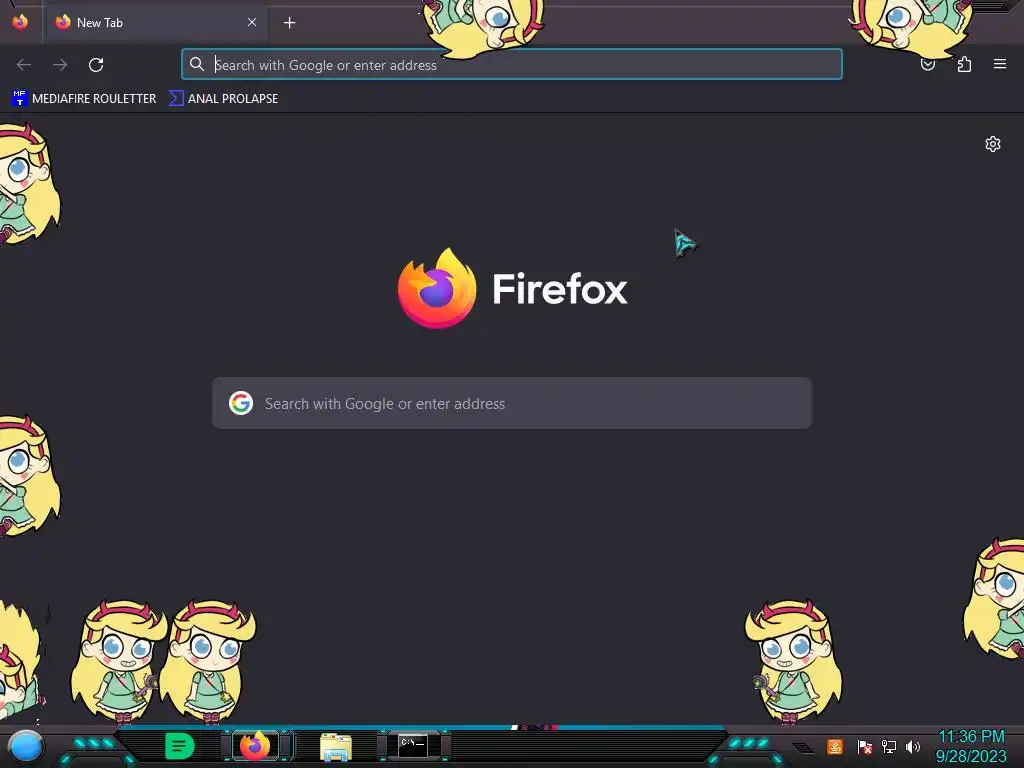Open Firefox View from the tab strip icon
1024x768 pixels.
point(20,22)
